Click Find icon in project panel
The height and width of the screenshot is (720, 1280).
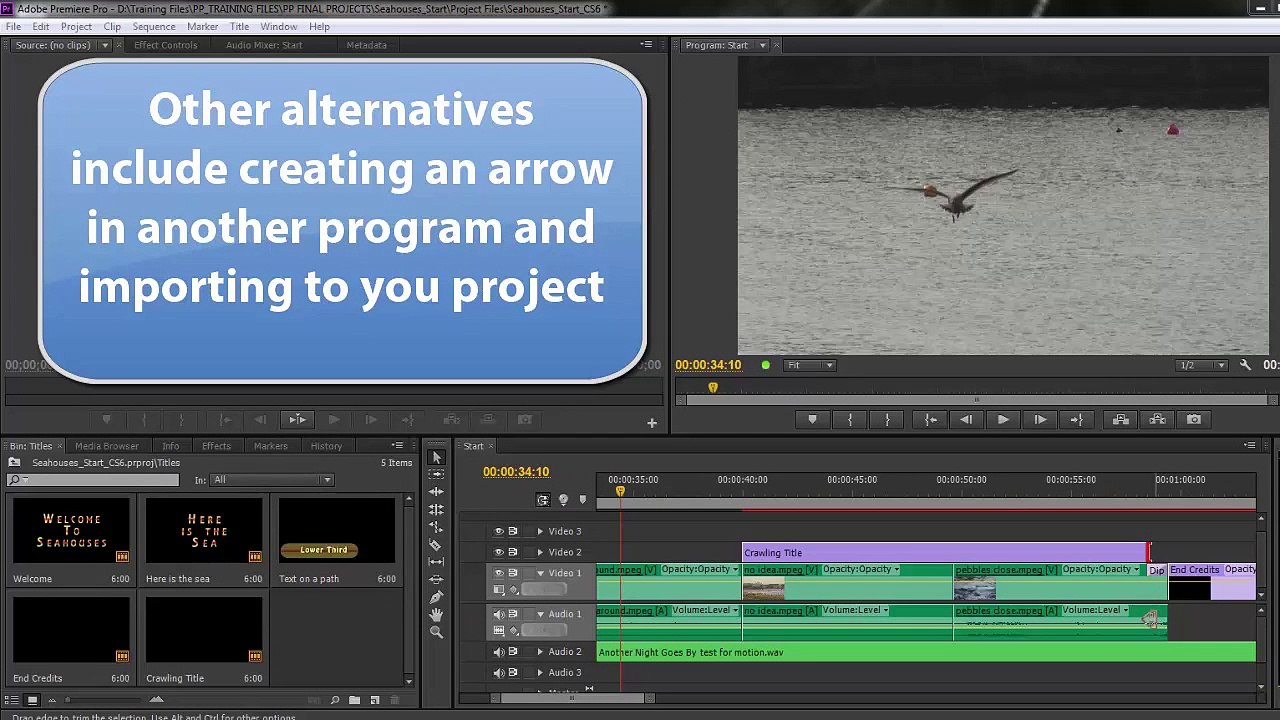335,700
